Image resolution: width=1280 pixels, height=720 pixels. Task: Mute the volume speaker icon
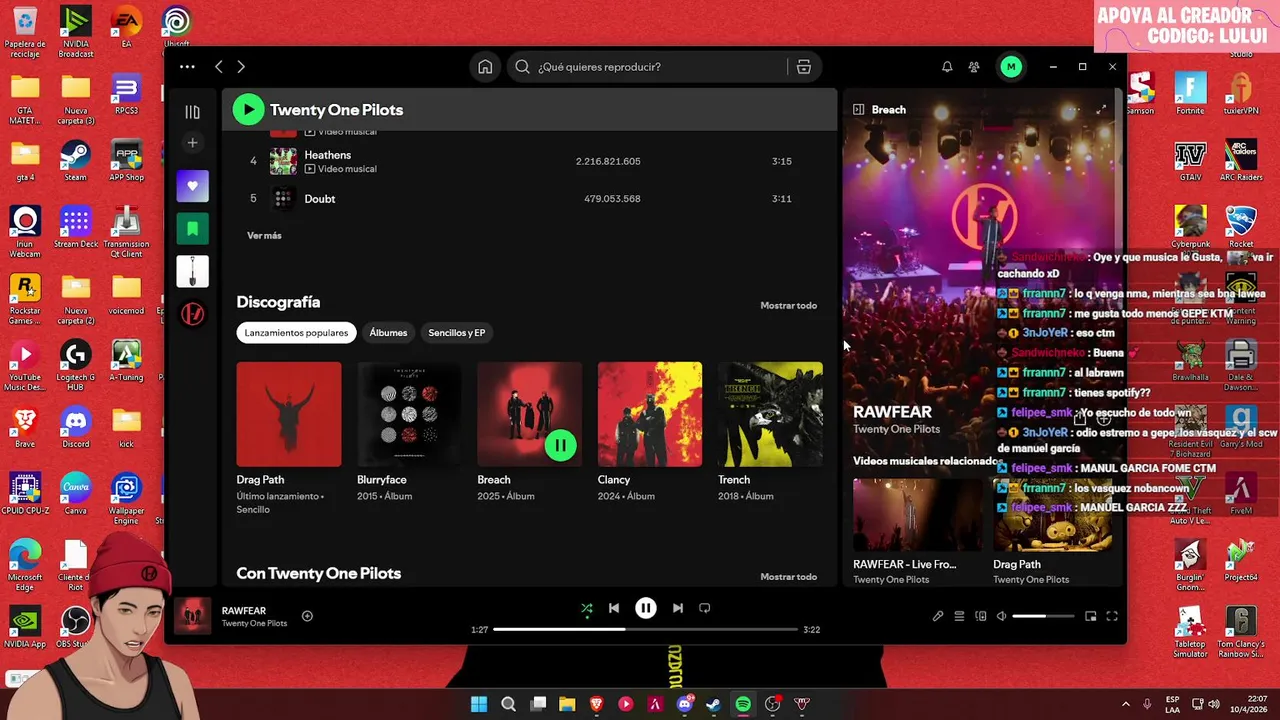[1001, 616]
